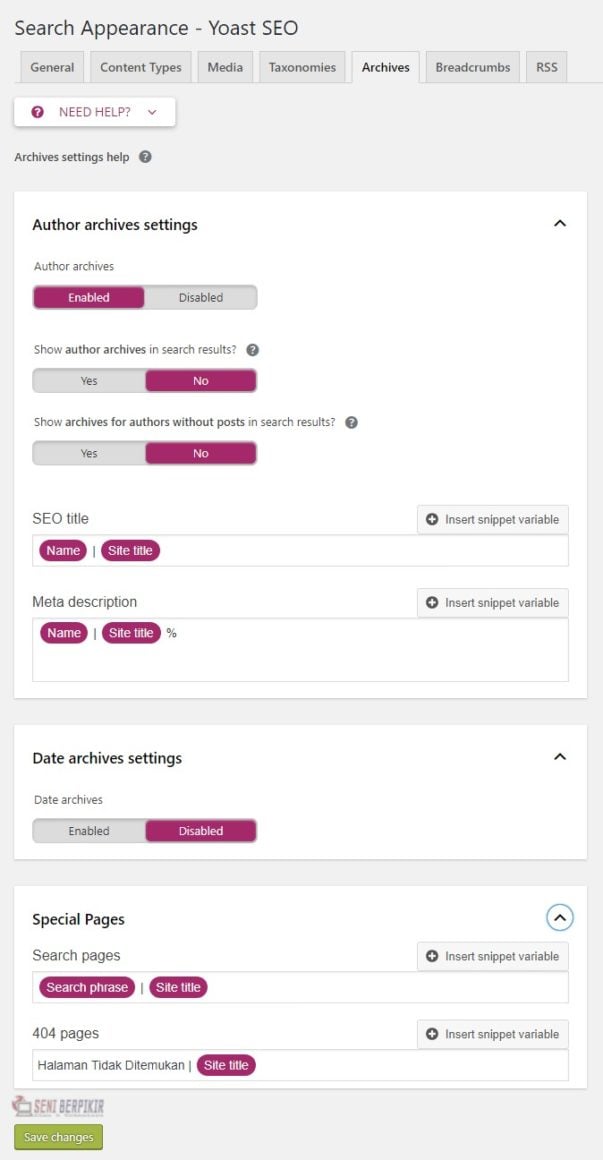Viewport: 603px width, 1160px height.
Task: Choose Yes for showing author archives in search
Action: [89, 381]
